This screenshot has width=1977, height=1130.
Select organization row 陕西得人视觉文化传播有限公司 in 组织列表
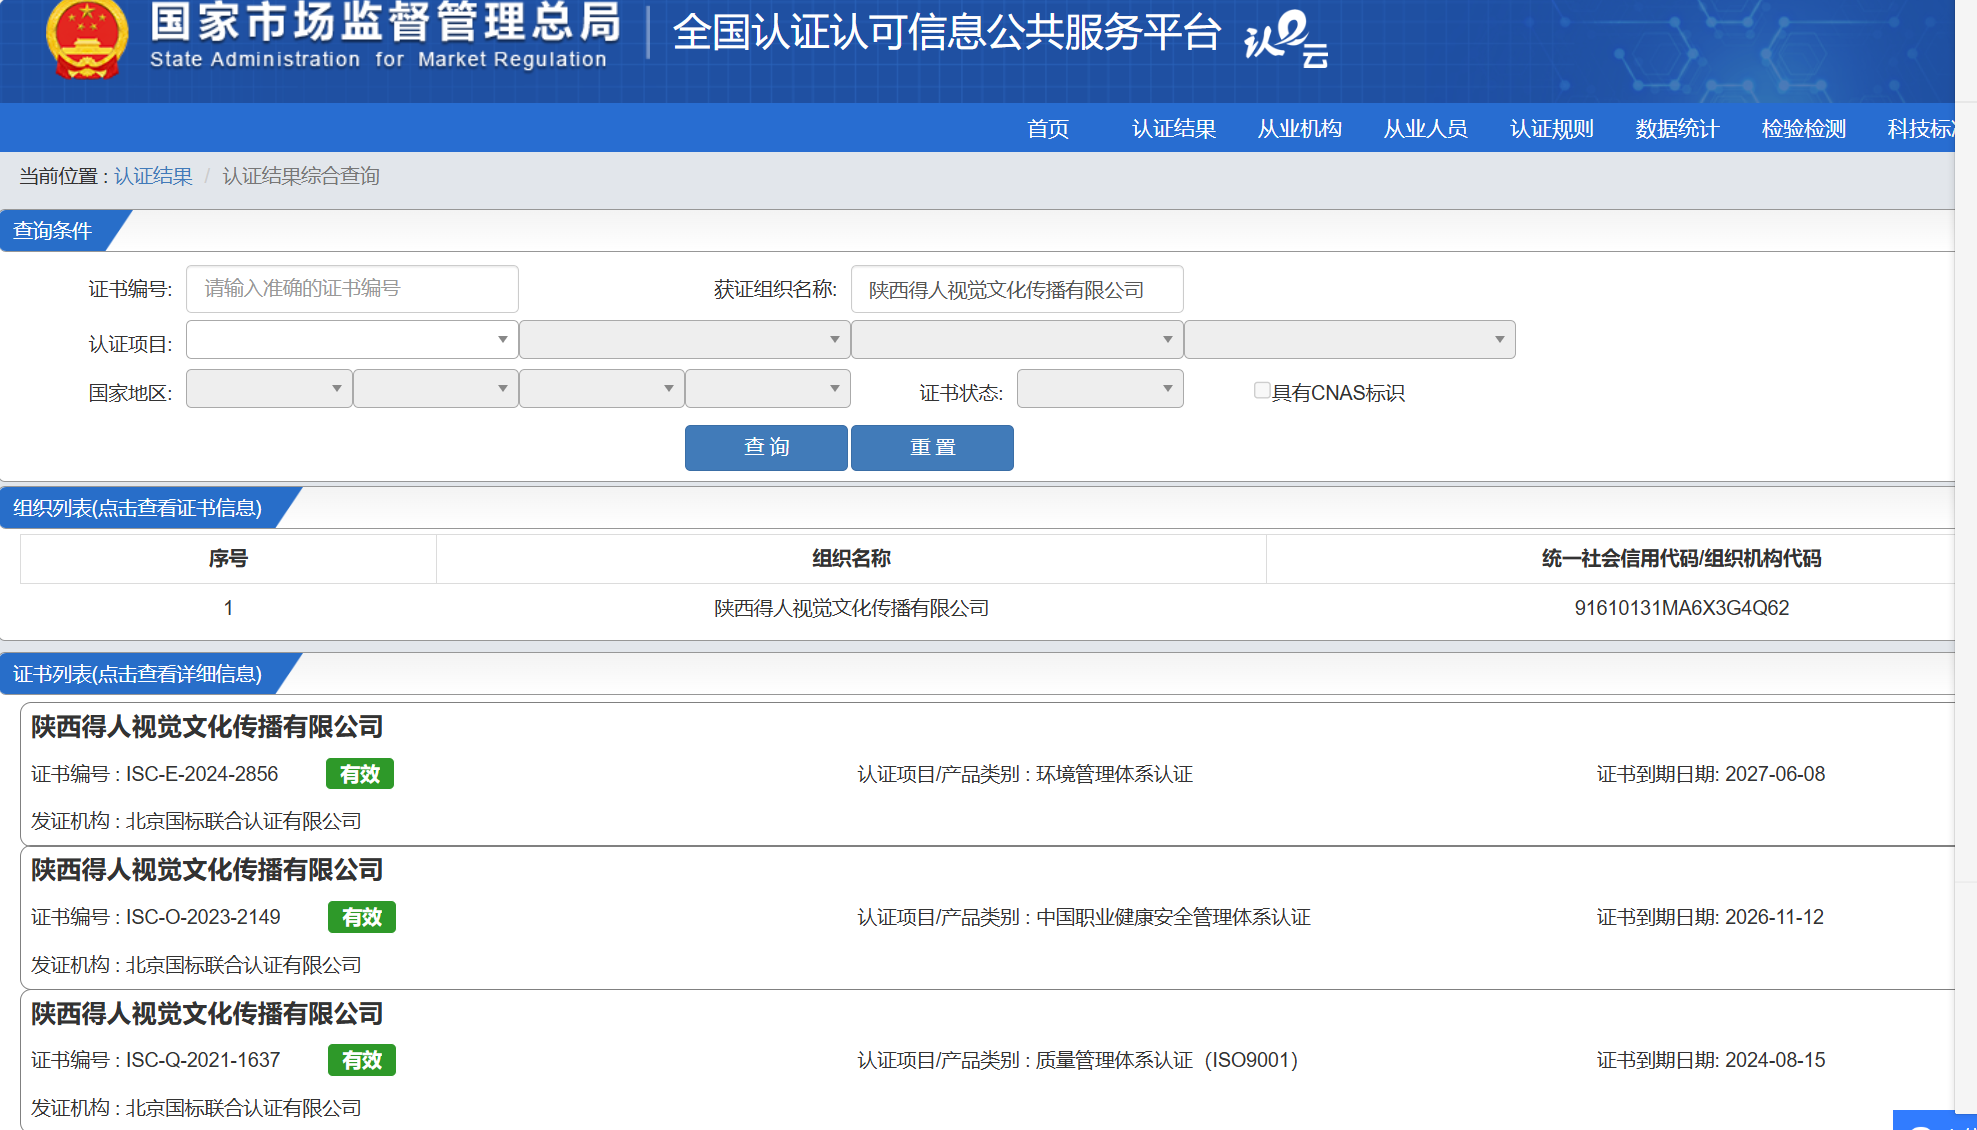click(x=988, y=608)
